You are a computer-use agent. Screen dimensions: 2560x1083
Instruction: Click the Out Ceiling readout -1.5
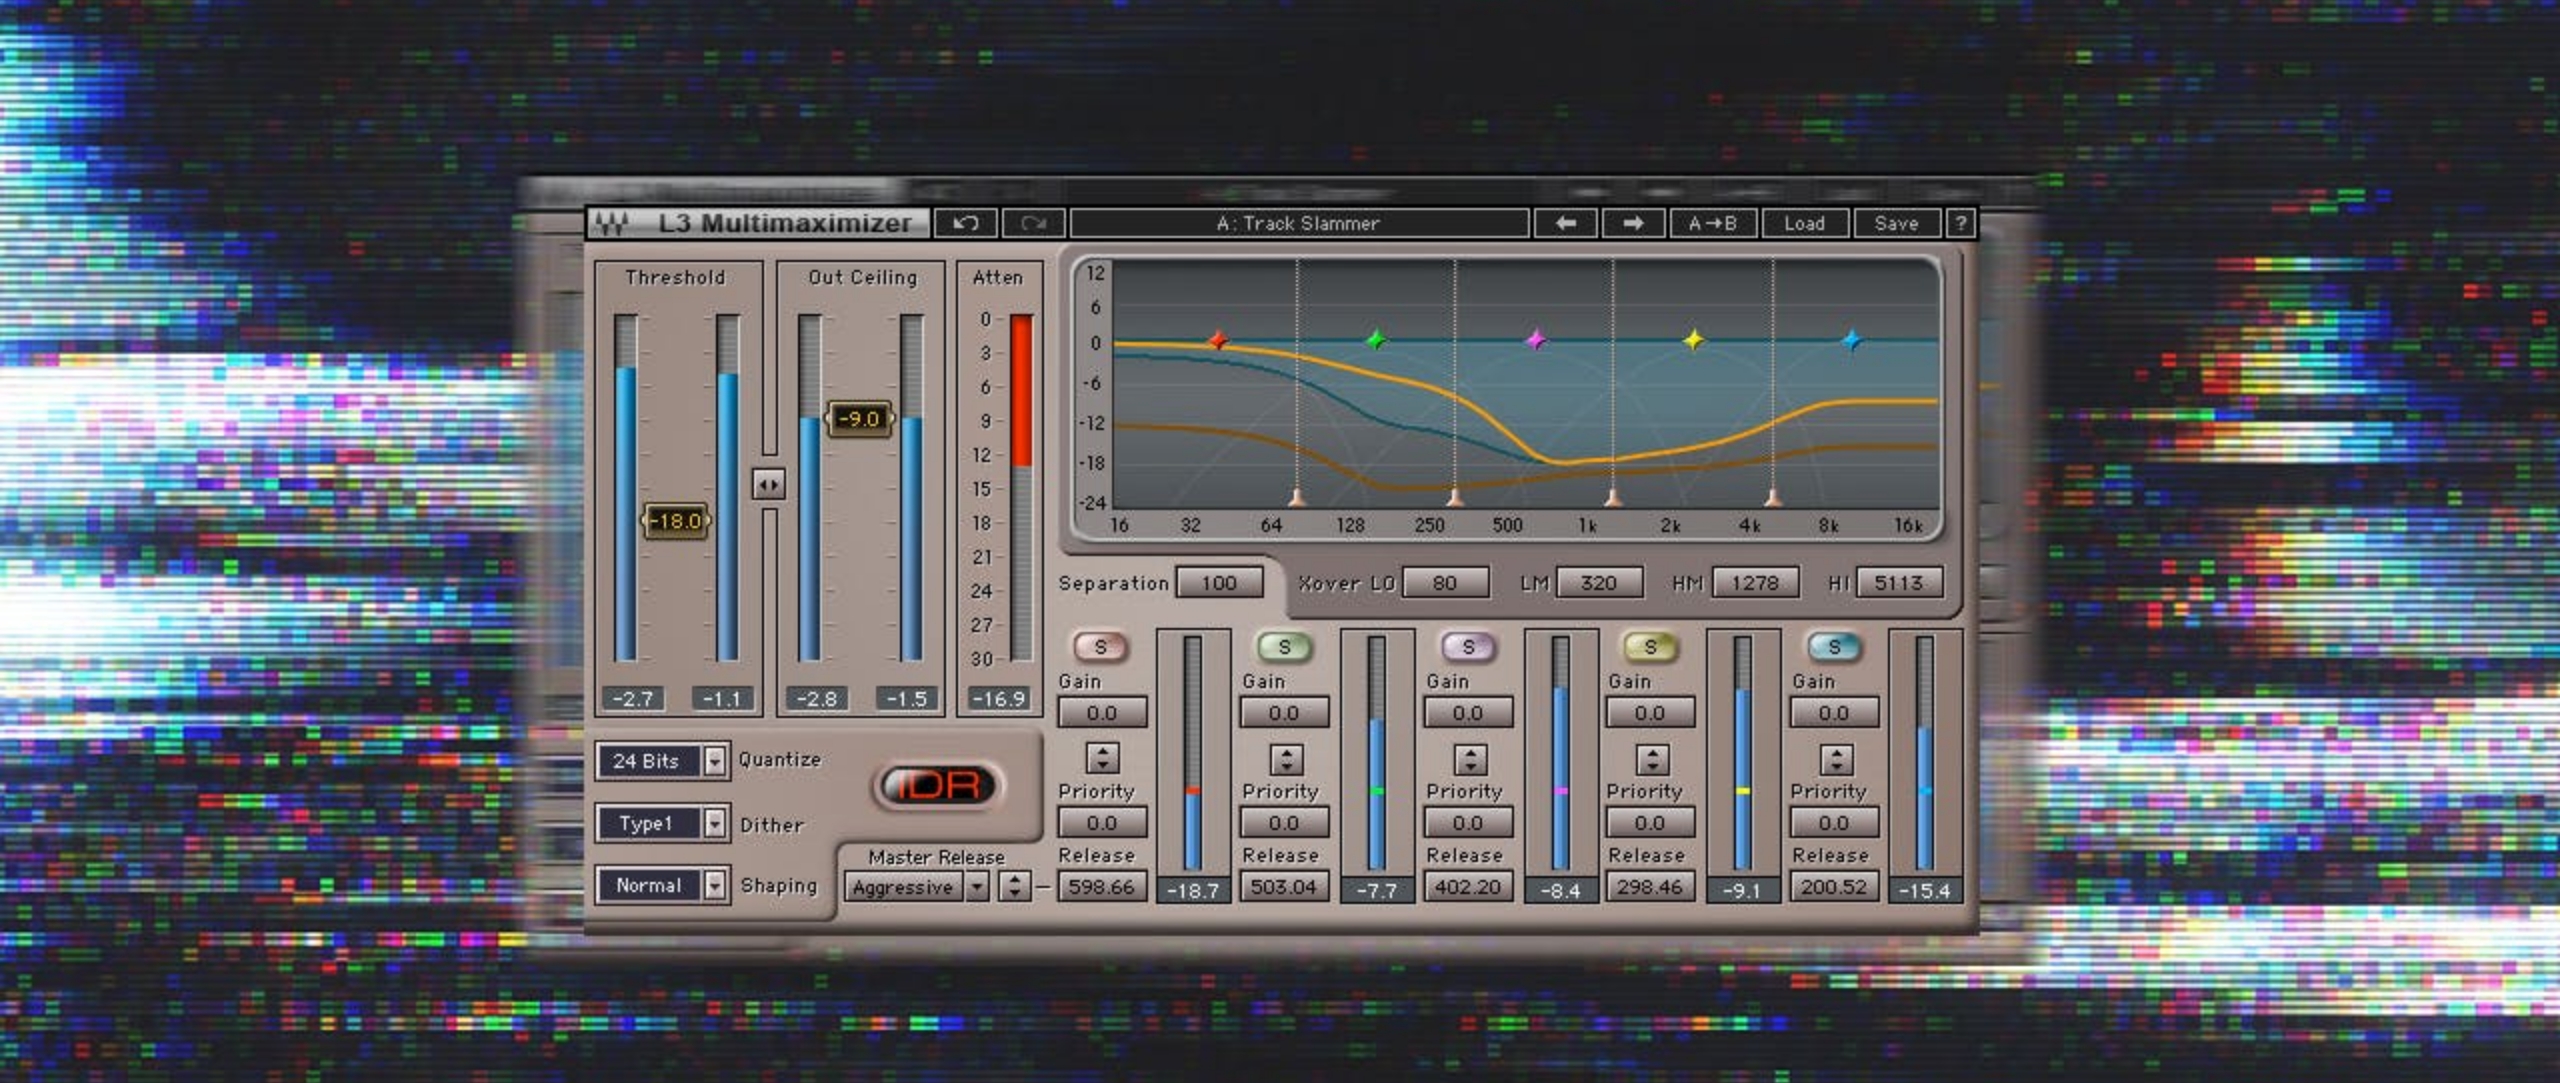(907, 699)
